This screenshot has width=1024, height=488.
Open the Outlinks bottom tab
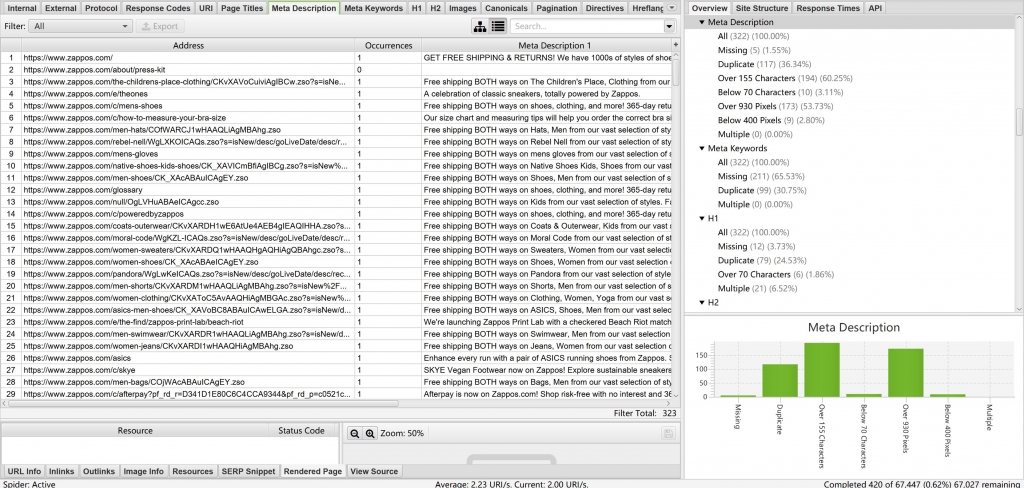tap(99, 471)
